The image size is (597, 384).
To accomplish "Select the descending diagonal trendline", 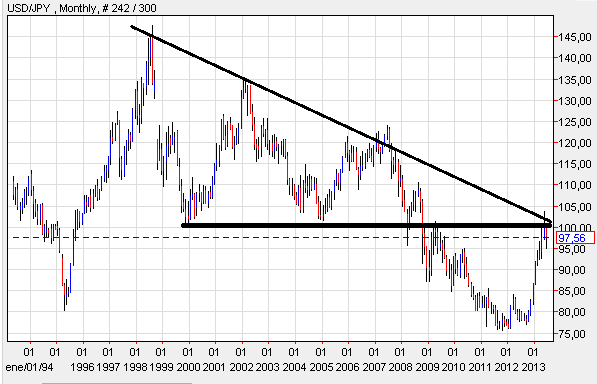I will point(341,124).
